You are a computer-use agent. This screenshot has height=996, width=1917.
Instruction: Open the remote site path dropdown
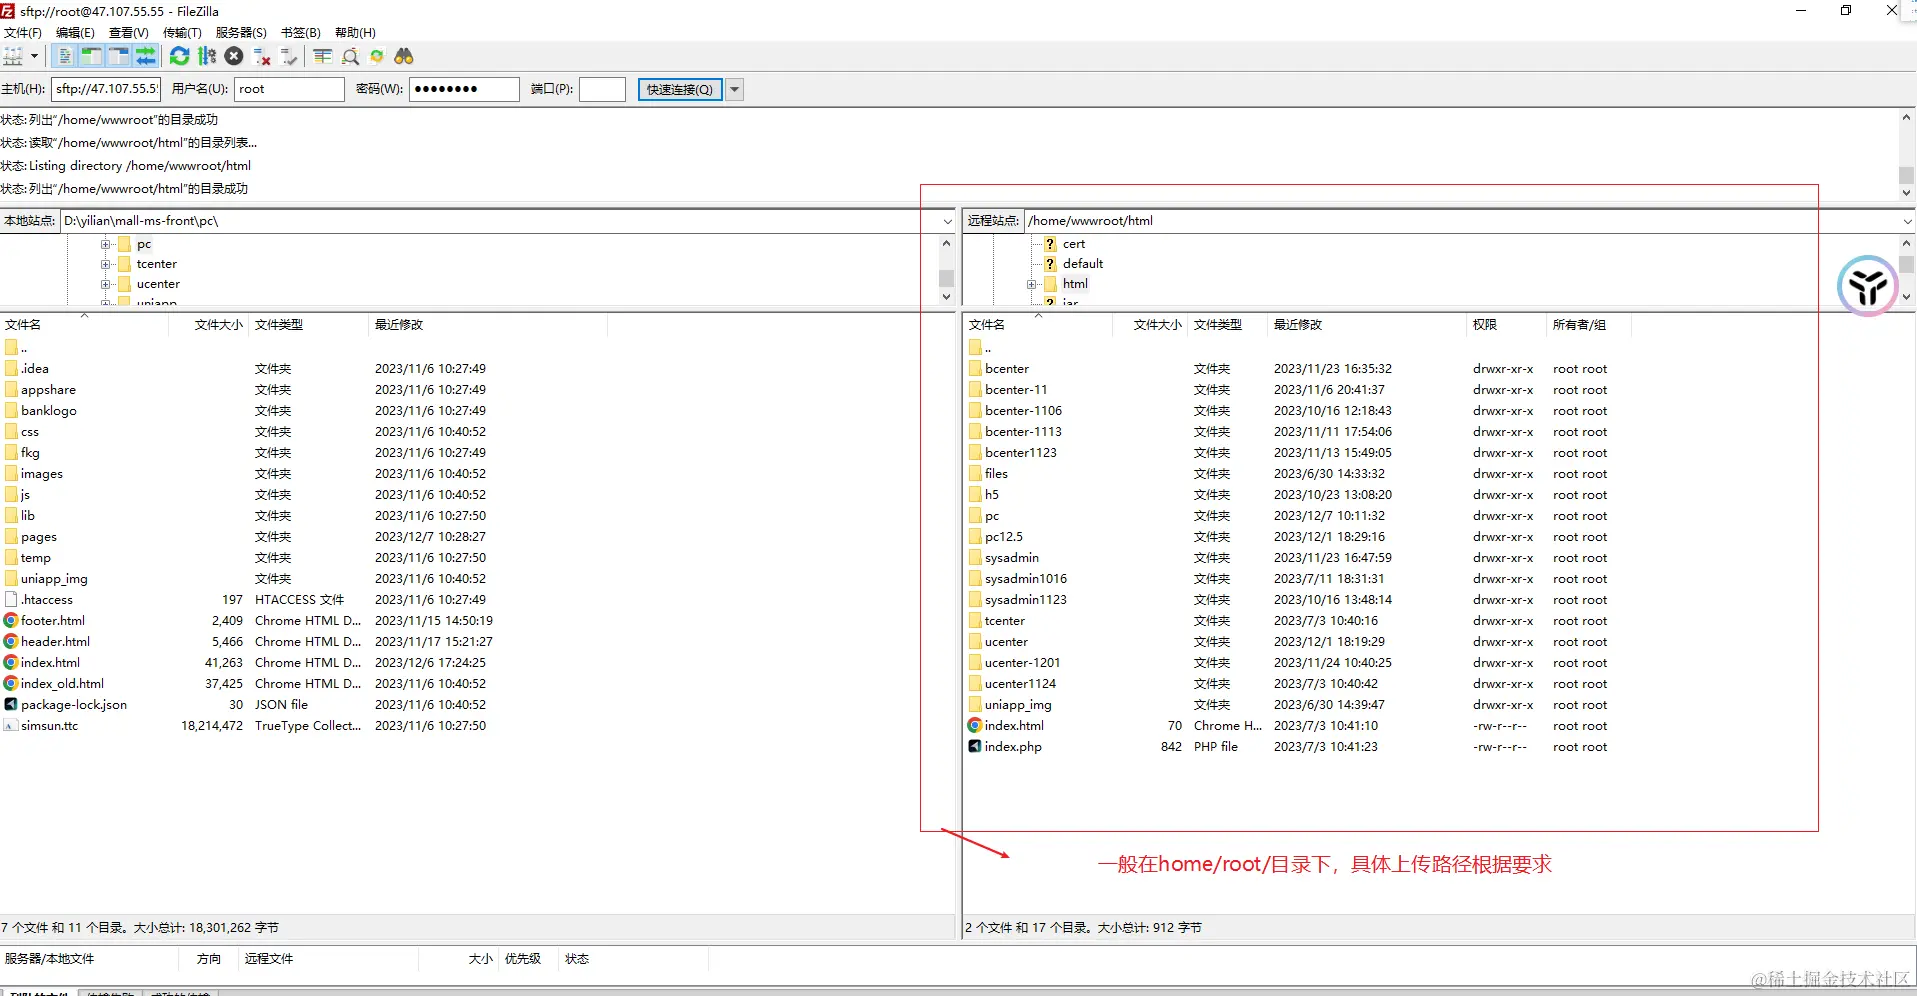(x=1907, y=221)
